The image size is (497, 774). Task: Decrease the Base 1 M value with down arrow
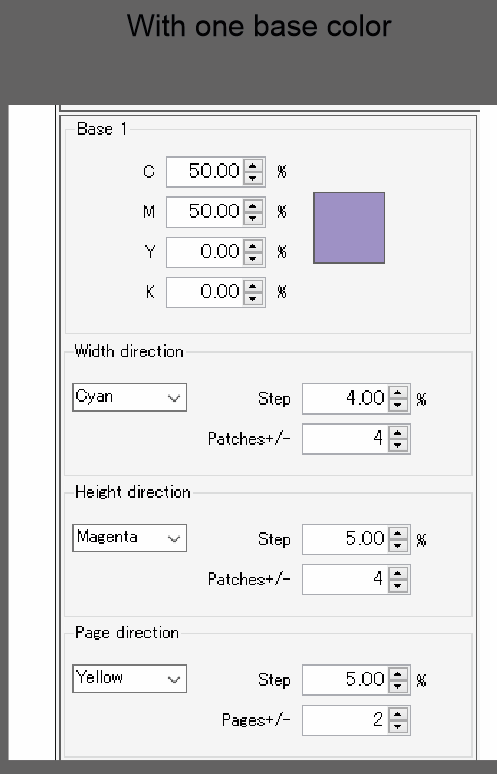coord(253,218)
